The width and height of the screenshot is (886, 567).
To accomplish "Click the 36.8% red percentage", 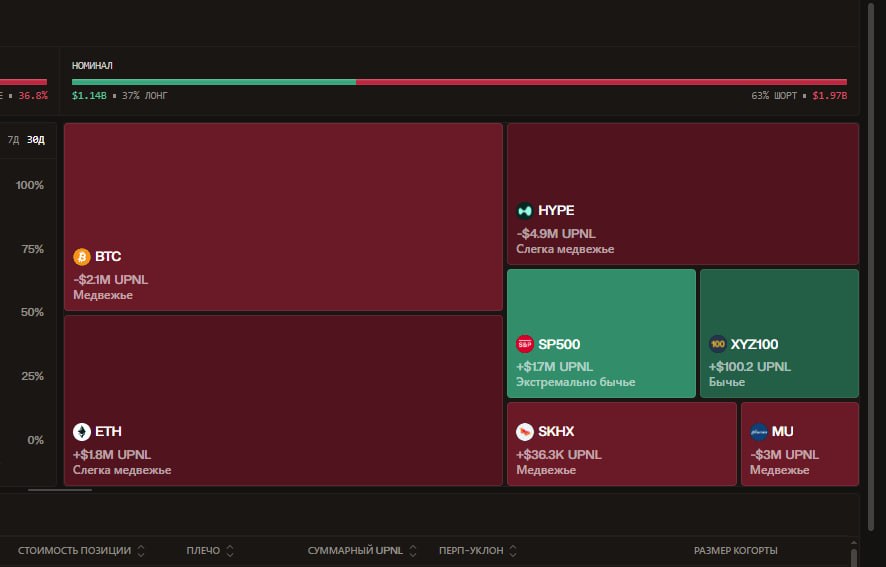I will pyautogui.click(x=33, y=96).
